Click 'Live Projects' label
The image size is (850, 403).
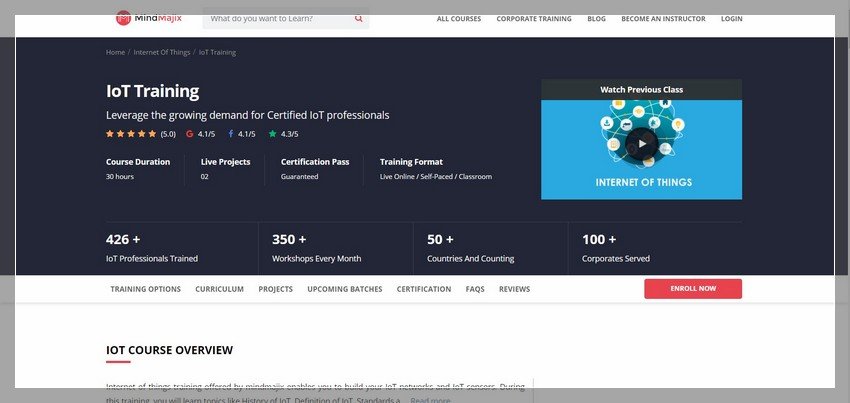(226, 162)
